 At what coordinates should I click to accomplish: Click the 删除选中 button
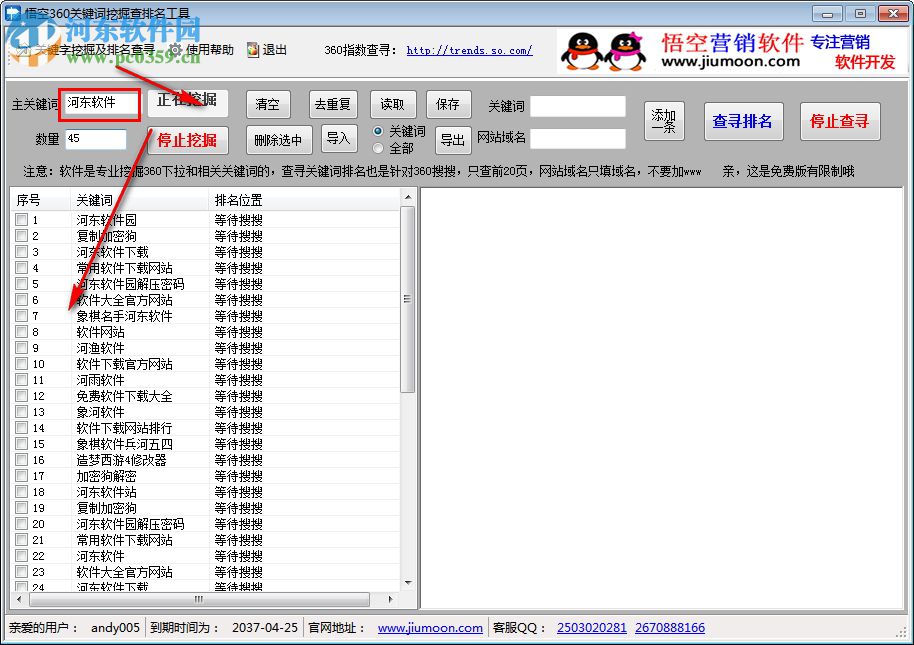point(279,140)
